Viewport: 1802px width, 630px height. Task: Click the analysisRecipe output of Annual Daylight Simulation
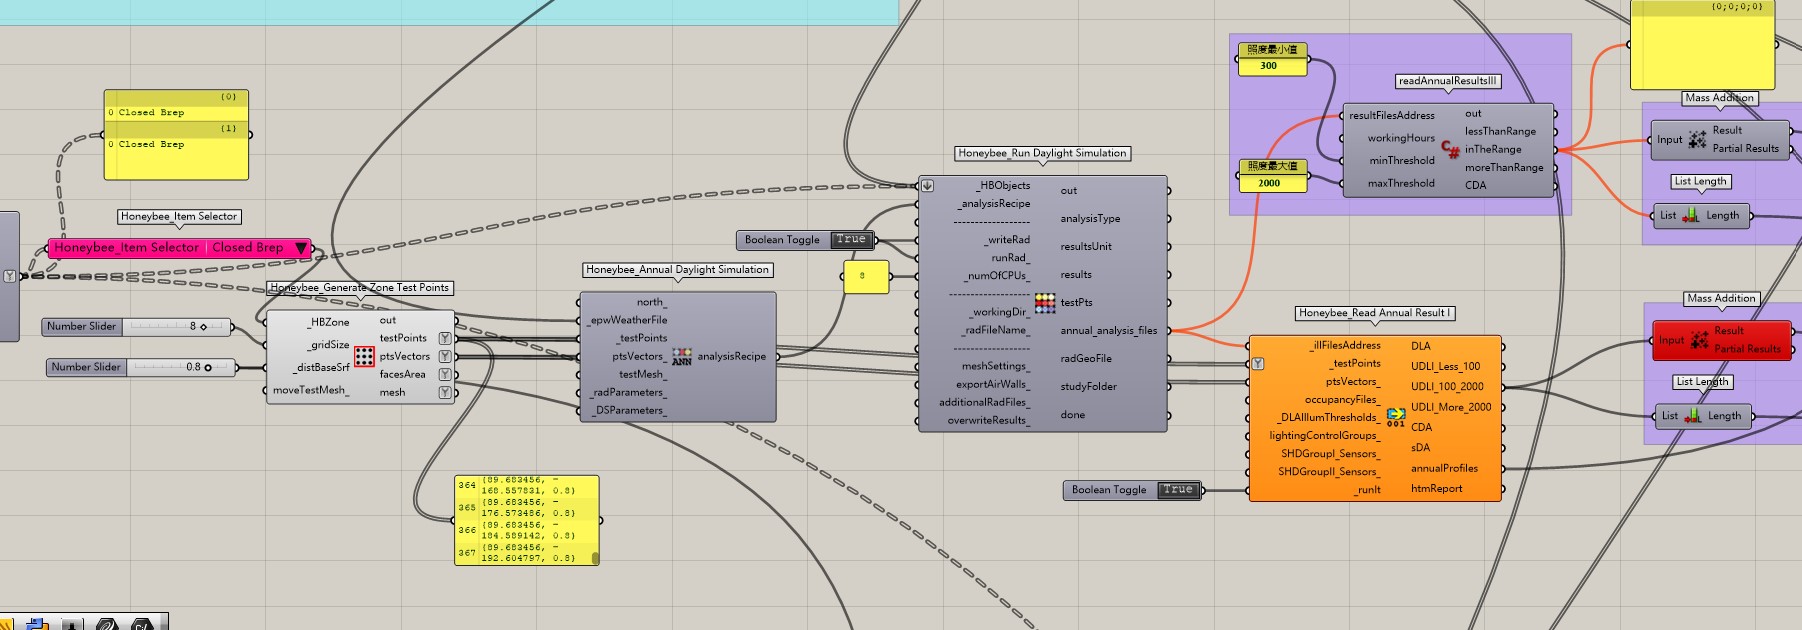pyautogui.click(x=732, y=356)
